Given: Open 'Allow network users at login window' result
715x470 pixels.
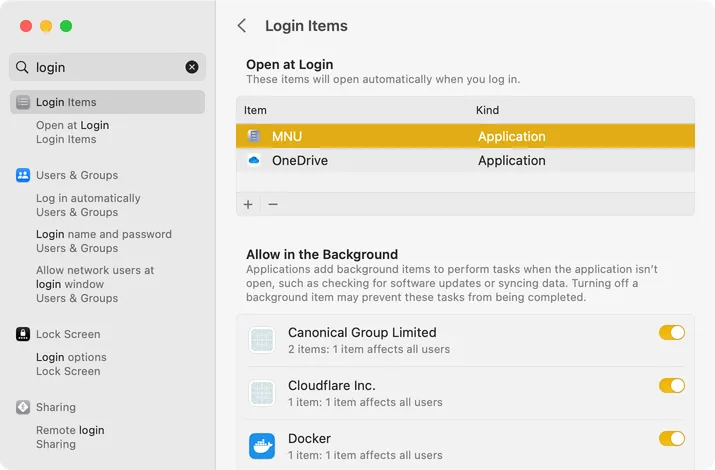Looking at the screenshot, I should tap(95, 284).
